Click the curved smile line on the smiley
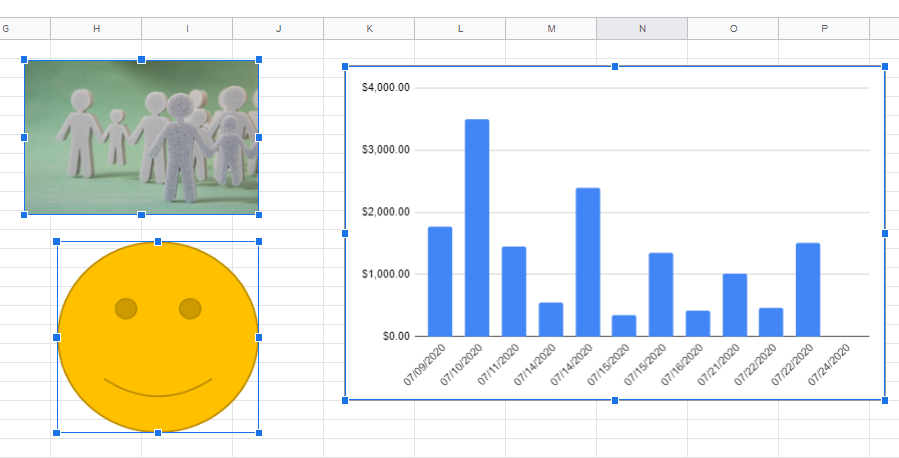This screenshot has width=899, height=458. click(x=158, y=394)
